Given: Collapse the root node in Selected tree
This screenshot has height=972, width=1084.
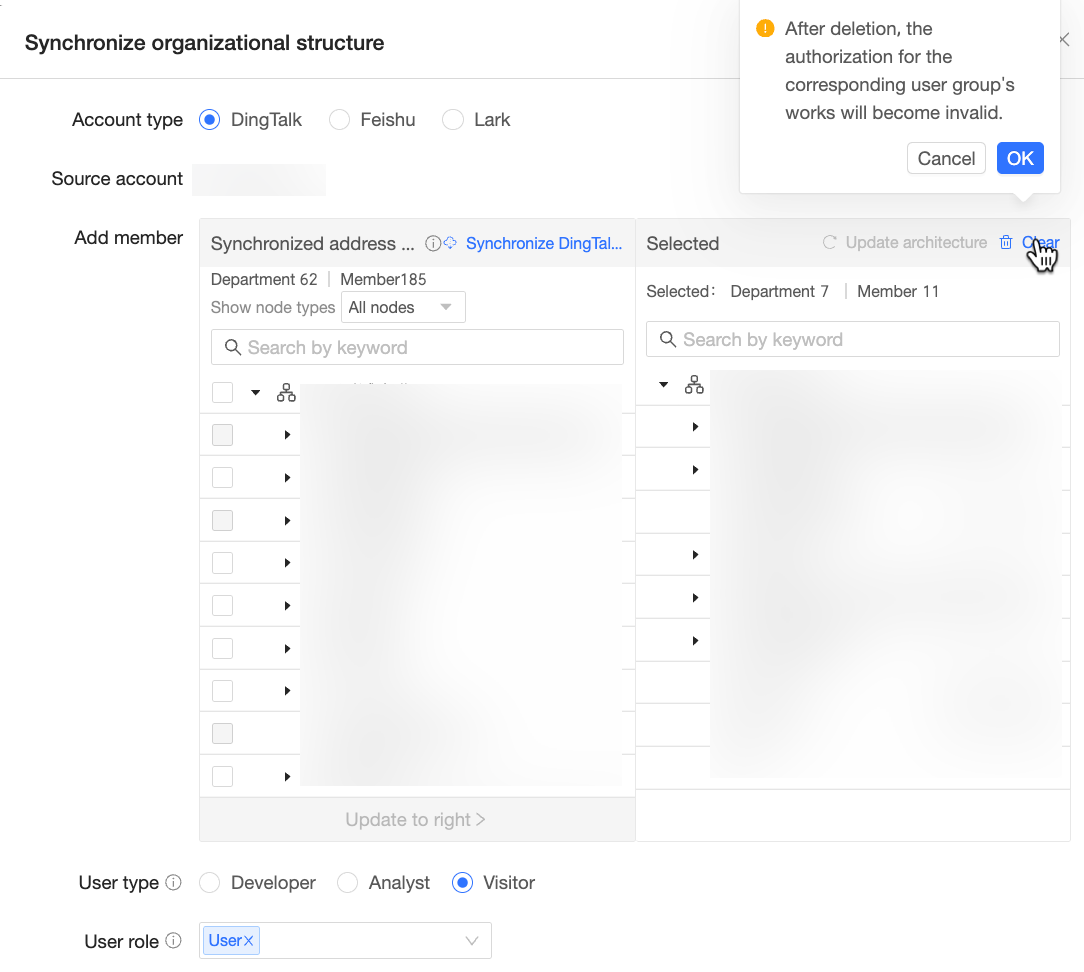Looking at the screenshot, I should (x=664, y=384).
